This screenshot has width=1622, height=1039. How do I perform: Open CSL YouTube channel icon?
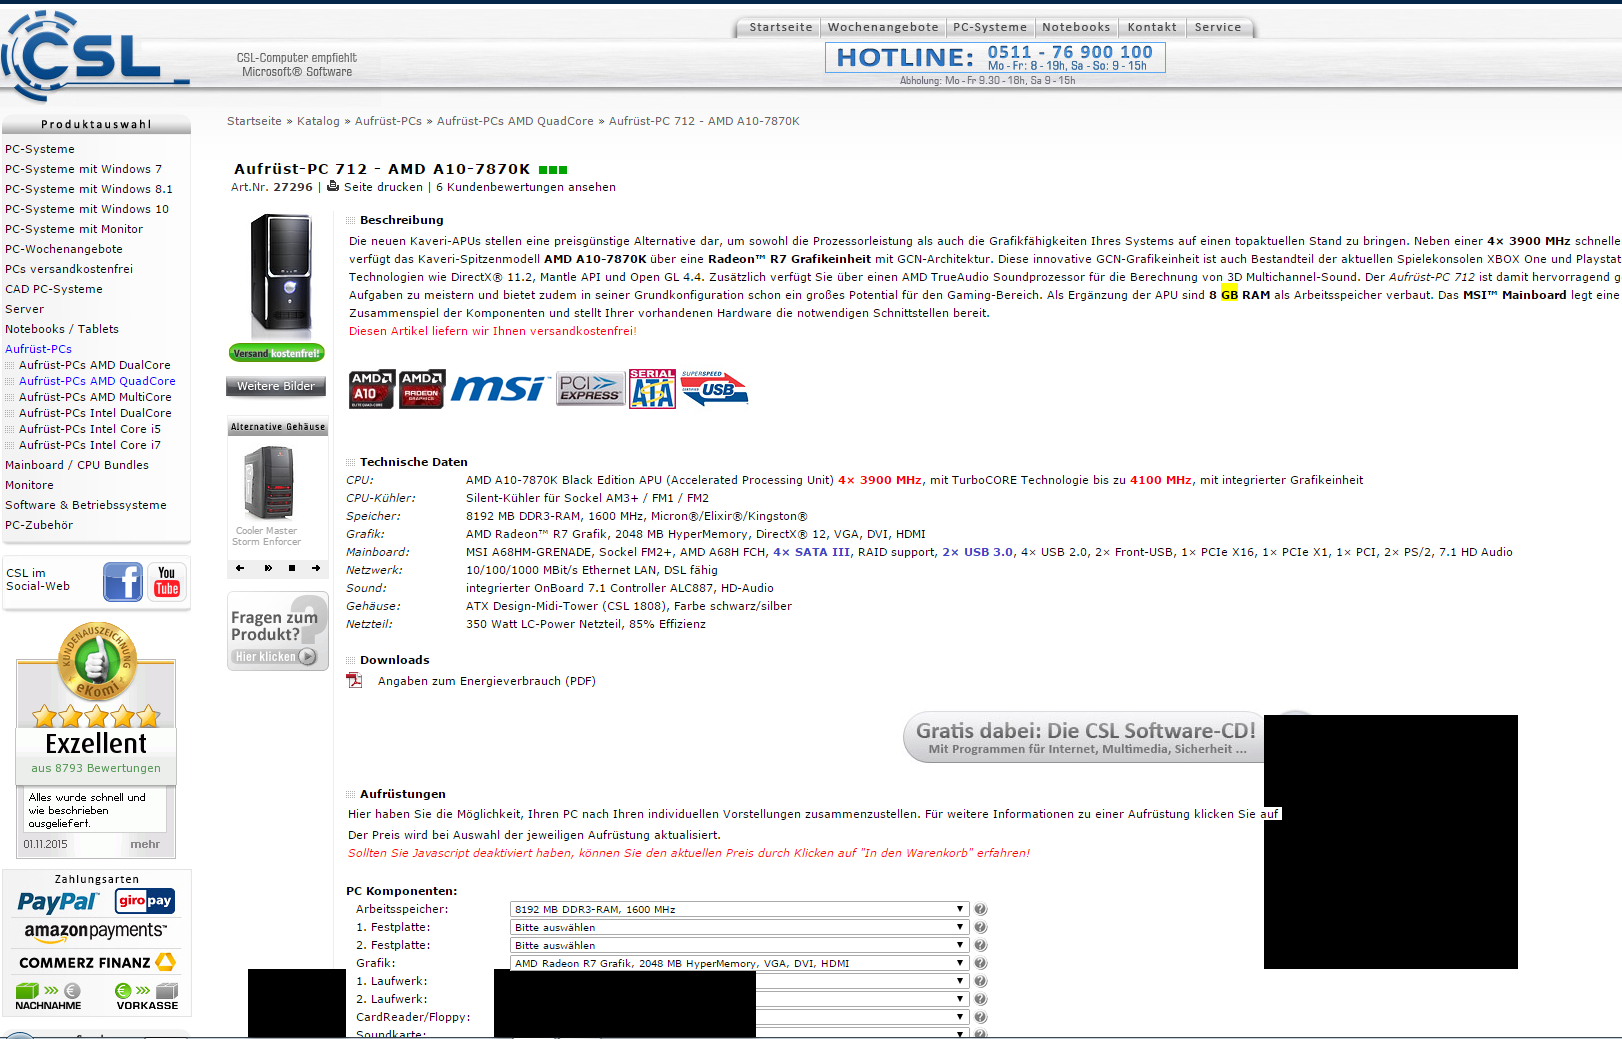(167, 582)
